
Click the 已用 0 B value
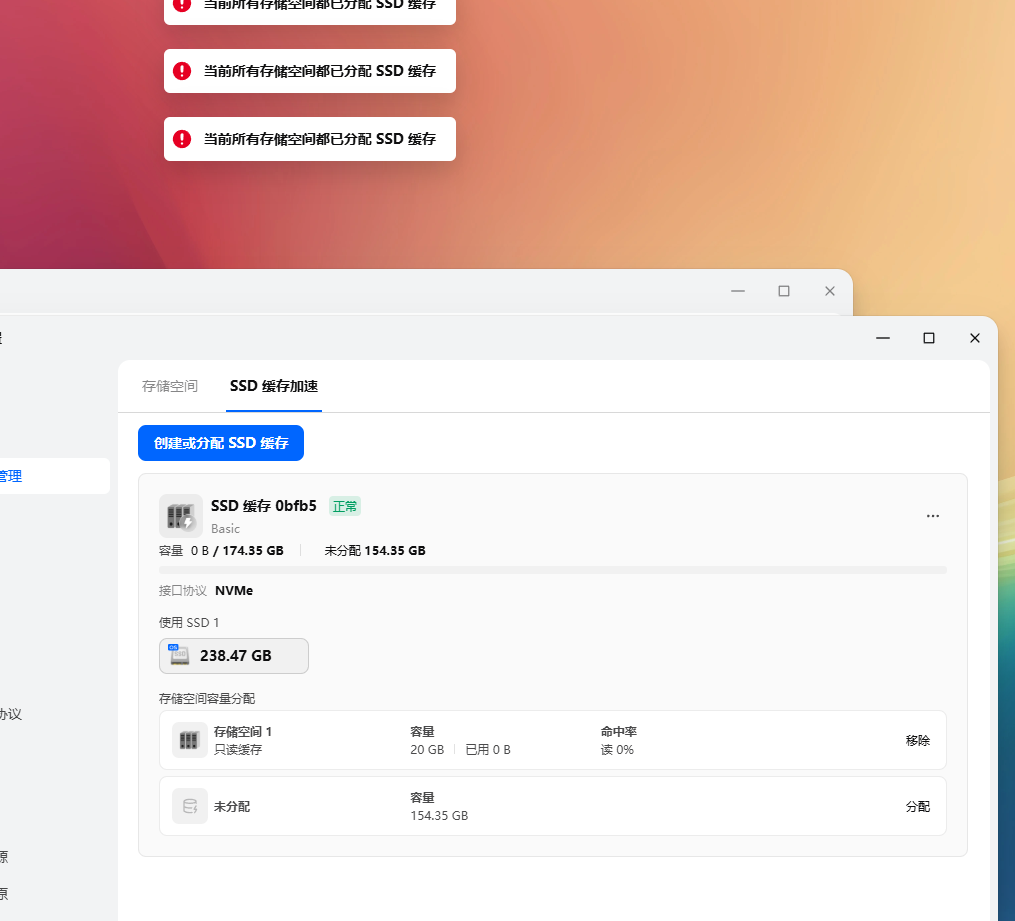pyautogui.click(x=488, y=749)
